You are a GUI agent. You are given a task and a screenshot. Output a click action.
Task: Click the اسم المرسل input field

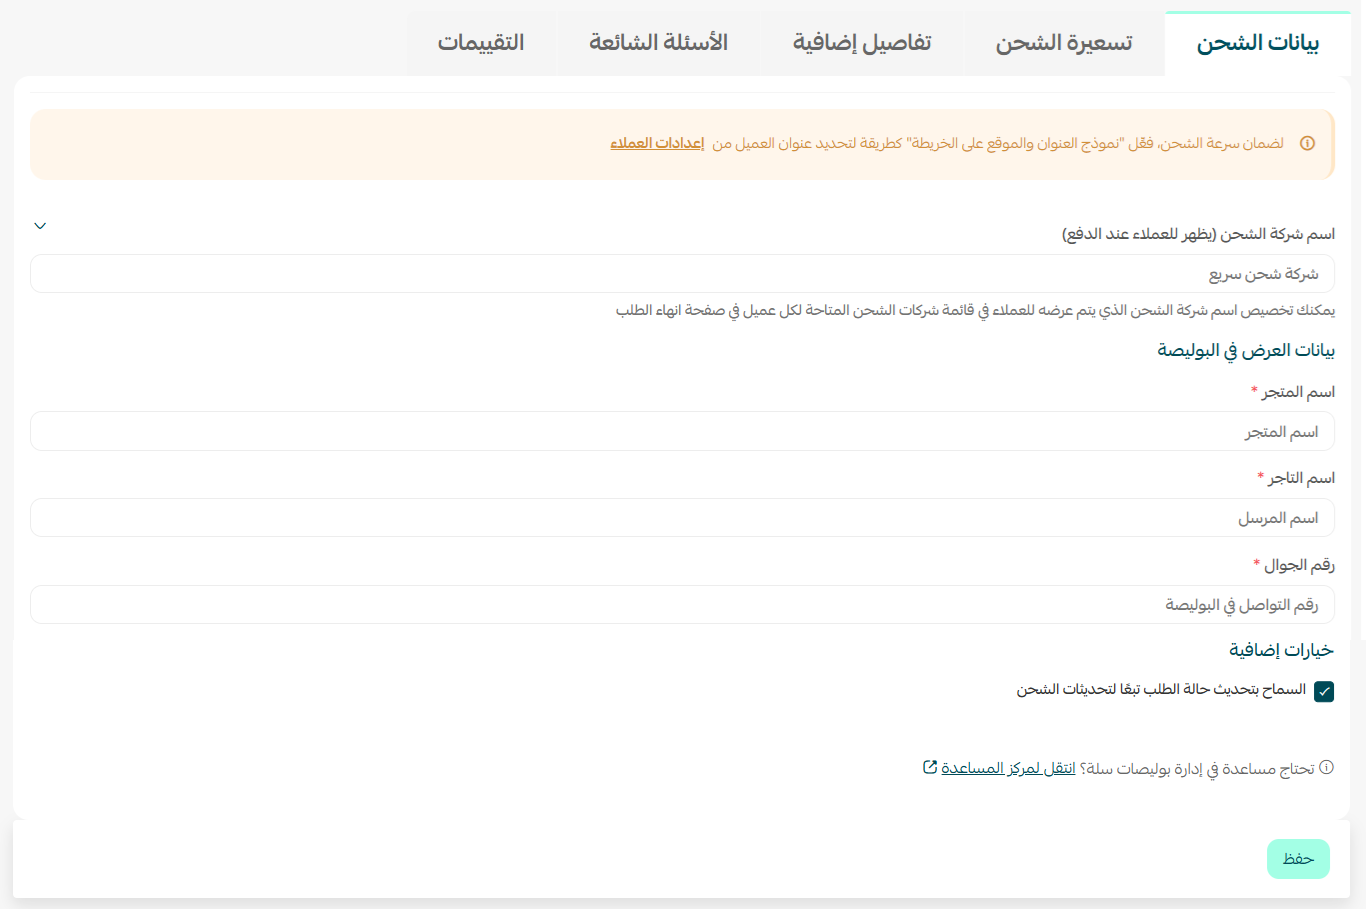[682, 518]
